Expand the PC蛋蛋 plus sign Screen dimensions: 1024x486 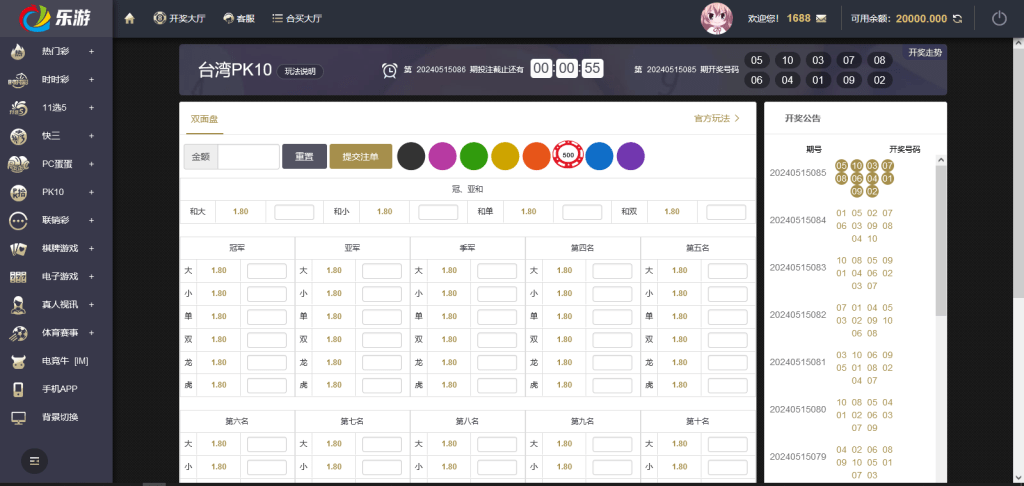pos(91,164)
